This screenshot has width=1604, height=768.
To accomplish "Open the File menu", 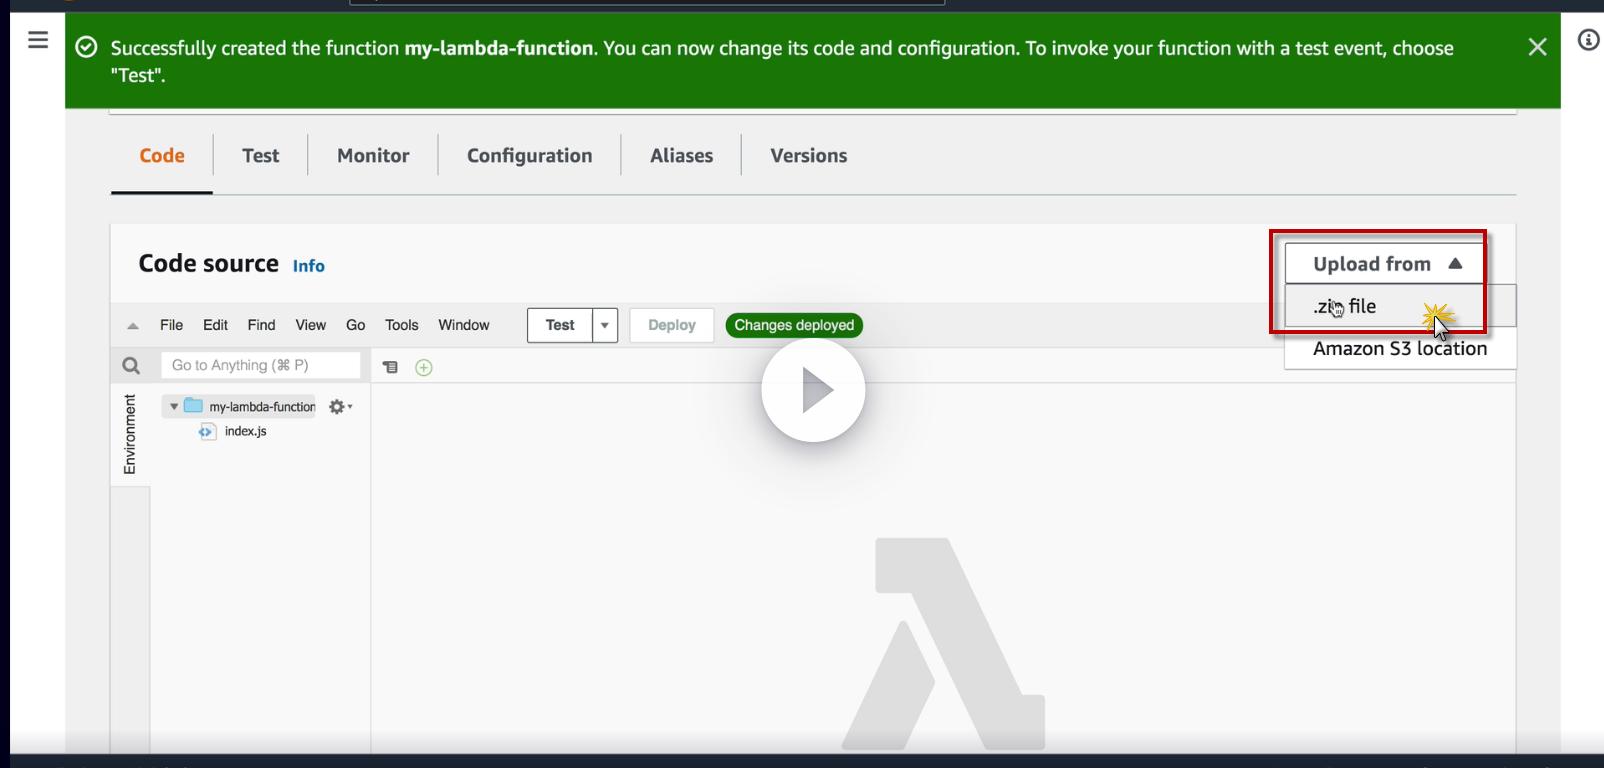I will pyautogui.click(x=171, y=325).
